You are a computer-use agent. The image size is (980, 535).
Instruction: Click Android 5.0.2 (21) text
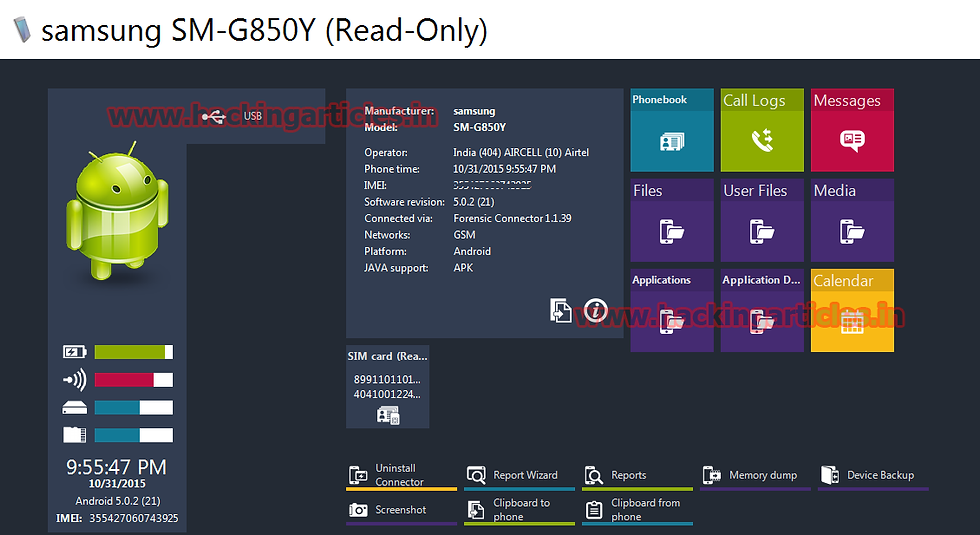pyautogui.click(x=118, y=501)
